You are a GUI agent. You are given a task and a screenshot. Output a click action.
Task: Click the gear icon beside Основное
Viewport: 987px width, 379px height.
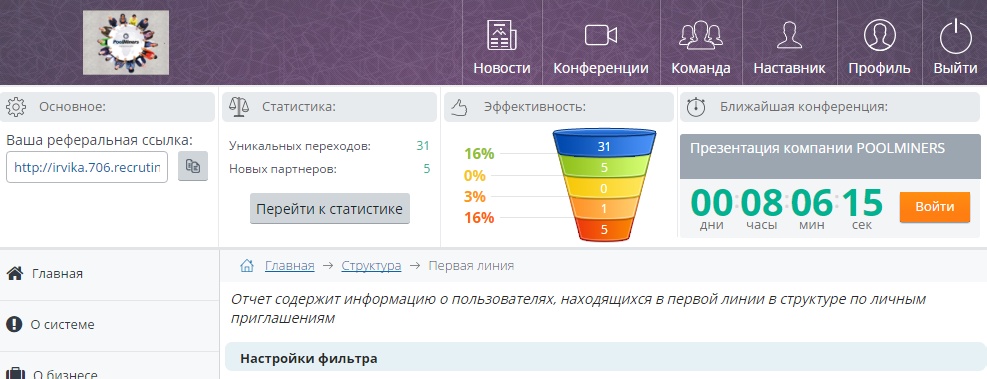click(x=16, y=107)
